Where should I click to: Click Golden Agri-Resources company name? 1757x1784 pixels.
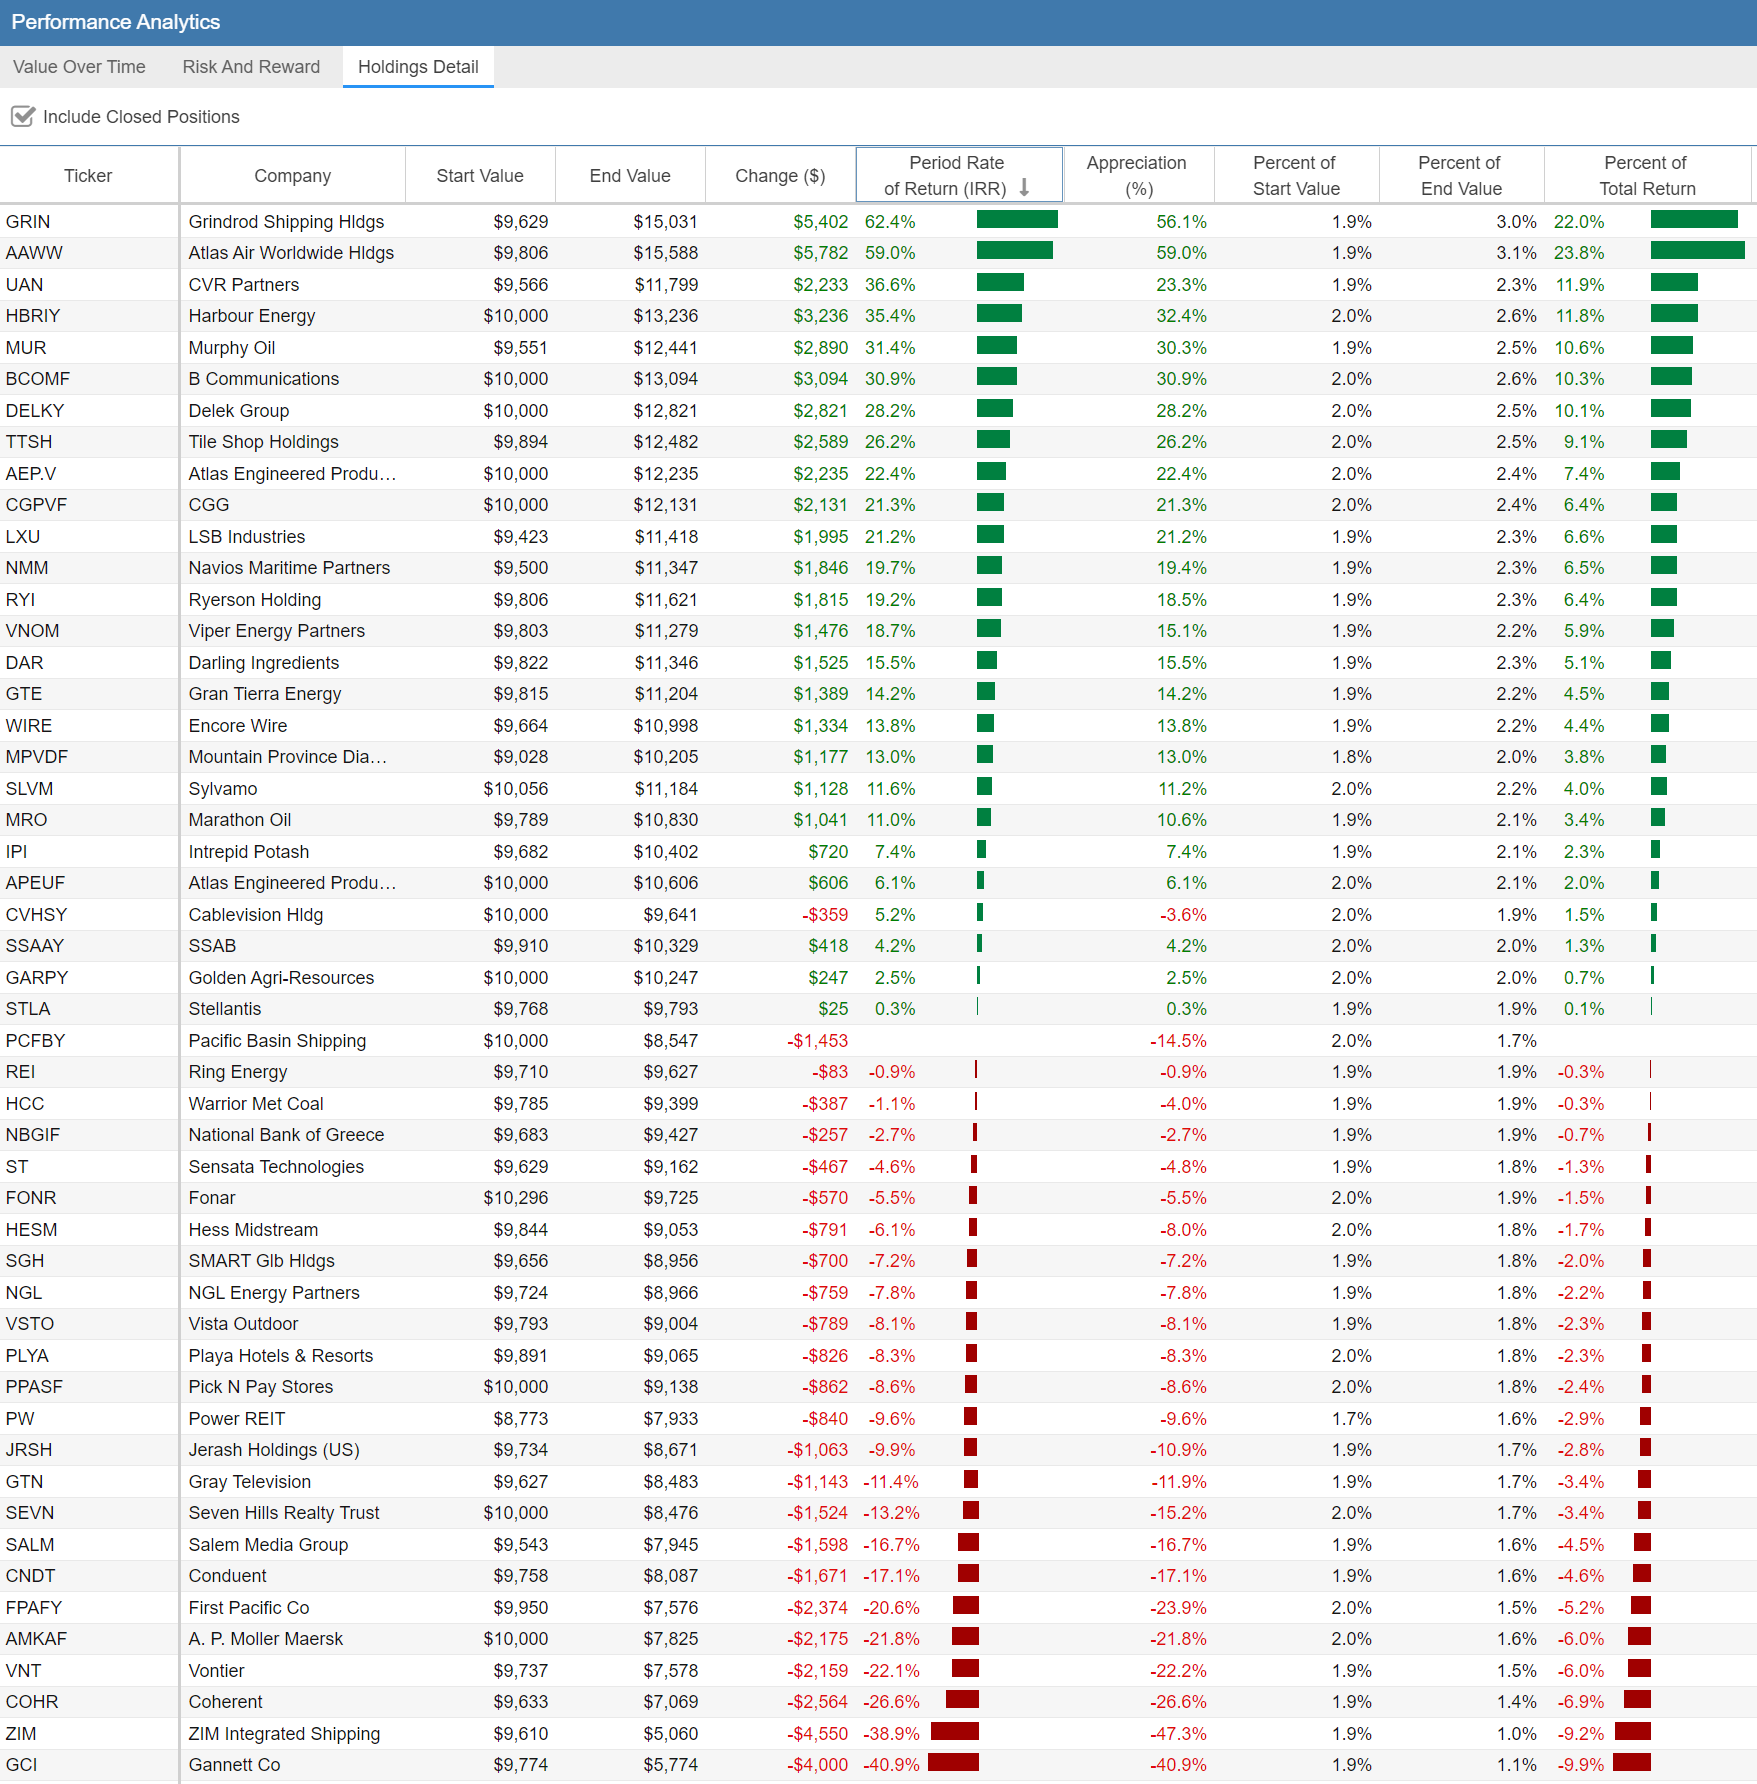pyautogui.click(x=281, y=978)
